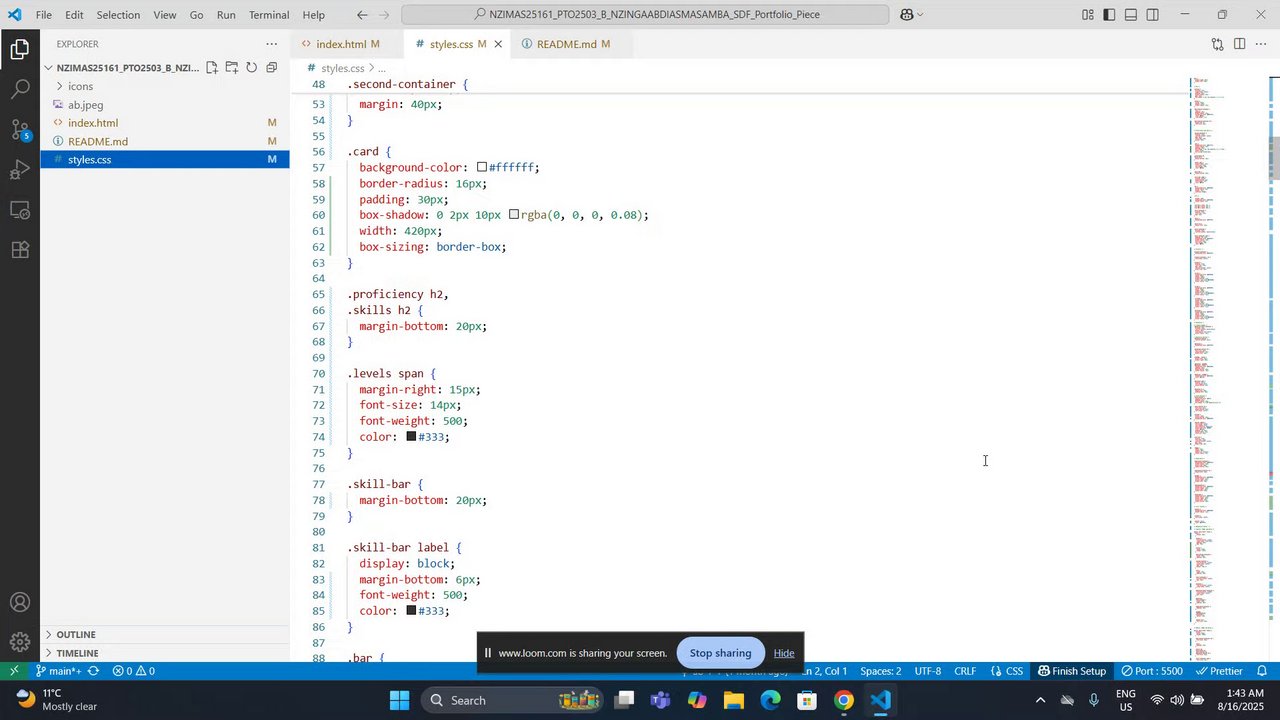Image resolution: width=1280 pixels, height=720 pixels.
Task: Open the Run and Debug view
Action: tap(20, 170)
